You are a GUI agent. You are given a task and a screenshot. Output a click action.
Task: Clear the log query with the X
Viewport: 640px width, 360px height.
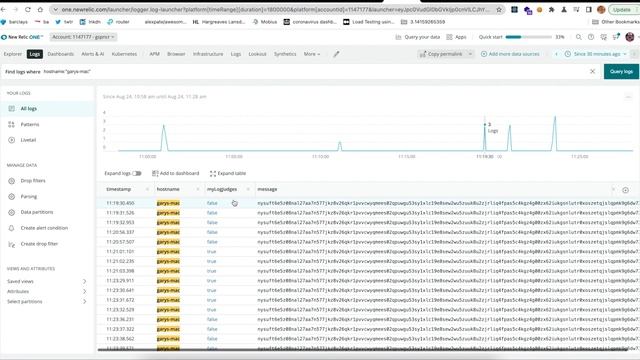click(592, 71)
